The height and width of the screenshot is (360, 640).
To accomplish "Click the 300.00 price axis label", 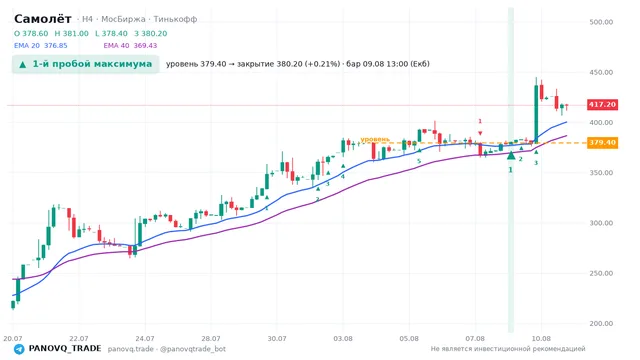I will (x=601, y=223).
